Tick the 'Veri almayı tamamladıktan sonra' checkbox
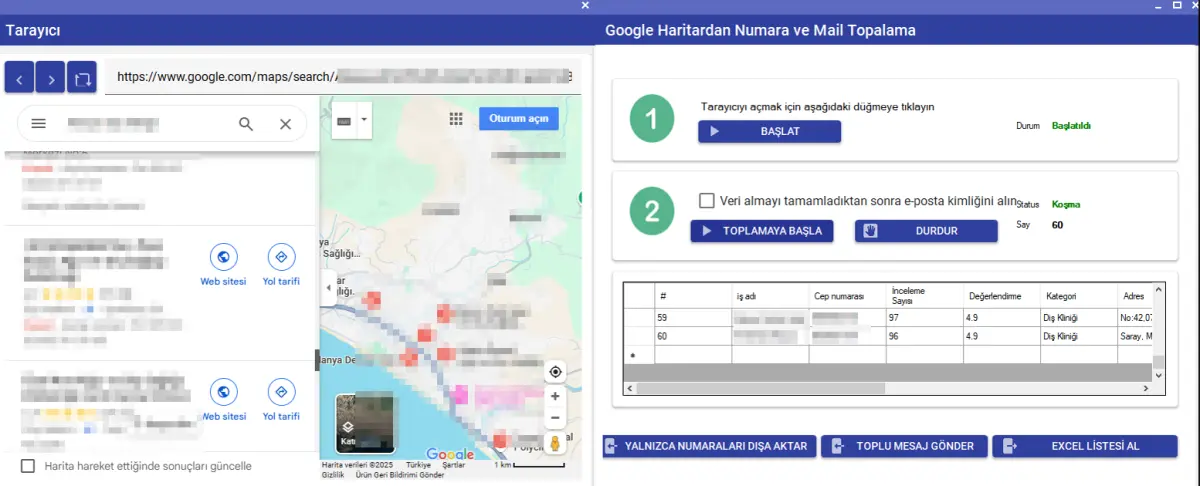Image resolution: width=1200 pixels, height=486 pixels. click(706, 200)
